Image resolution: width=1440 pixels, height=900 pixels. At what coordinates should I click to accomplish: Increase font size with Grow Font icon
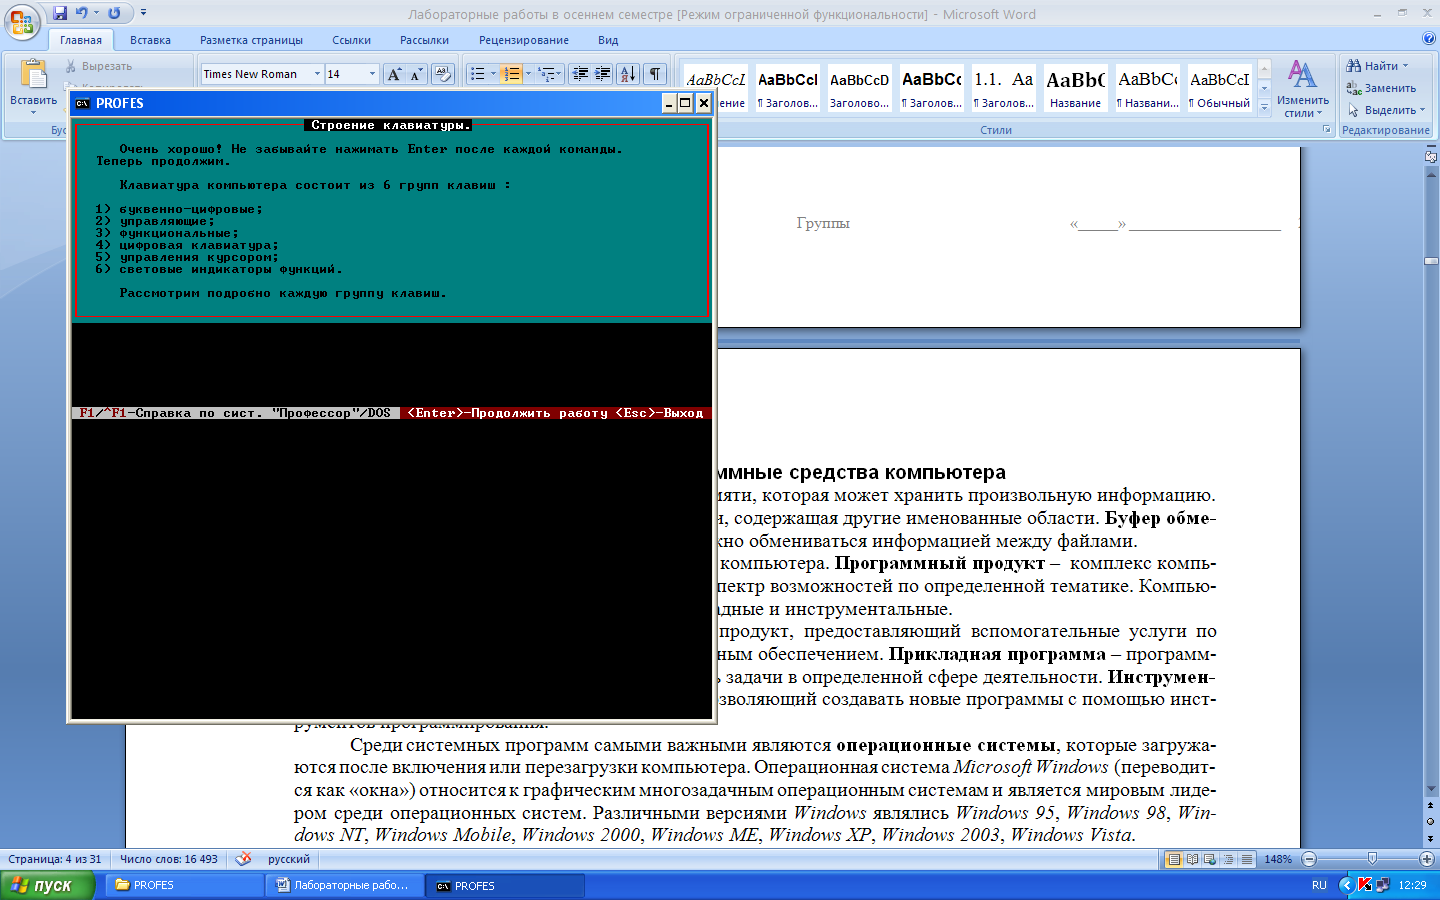coord(394,74)
